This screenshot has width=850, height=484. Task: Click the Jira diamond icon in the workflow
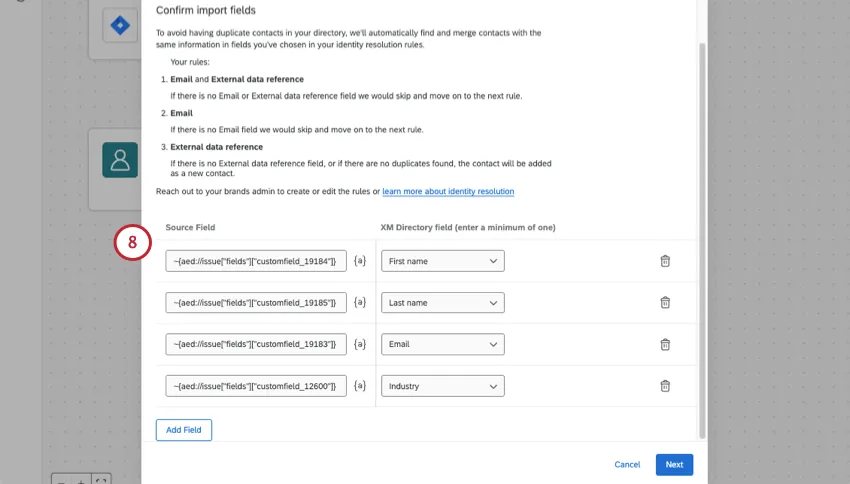tap(120, 25)
